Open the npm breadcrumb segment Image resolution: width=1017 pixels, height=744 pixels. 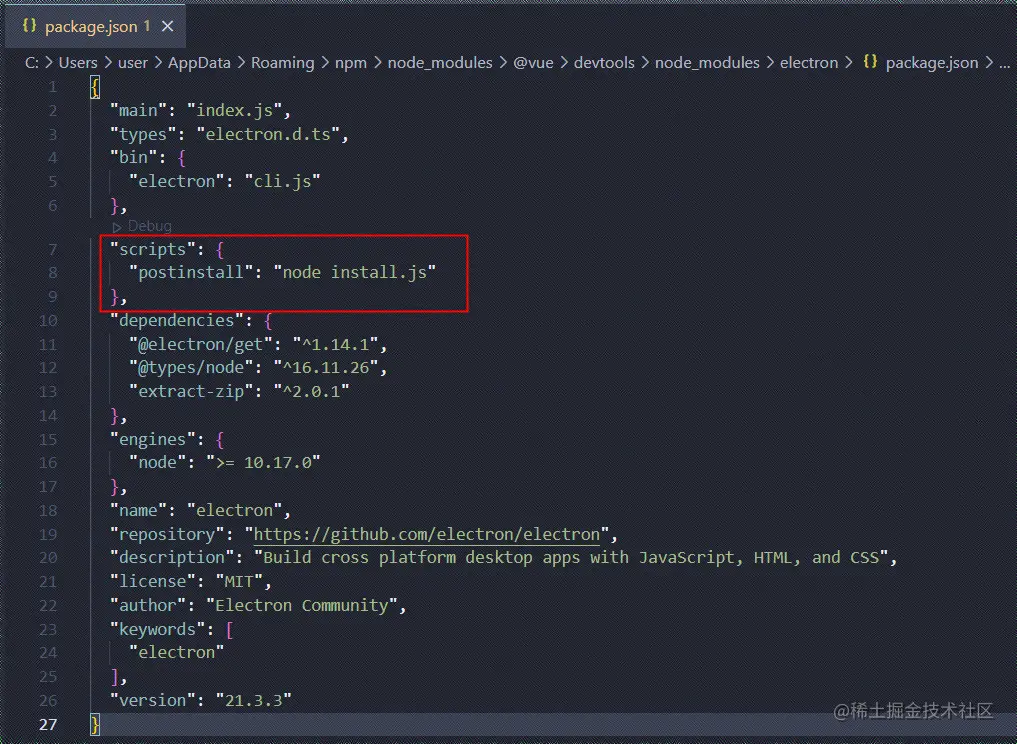point(350,62)
